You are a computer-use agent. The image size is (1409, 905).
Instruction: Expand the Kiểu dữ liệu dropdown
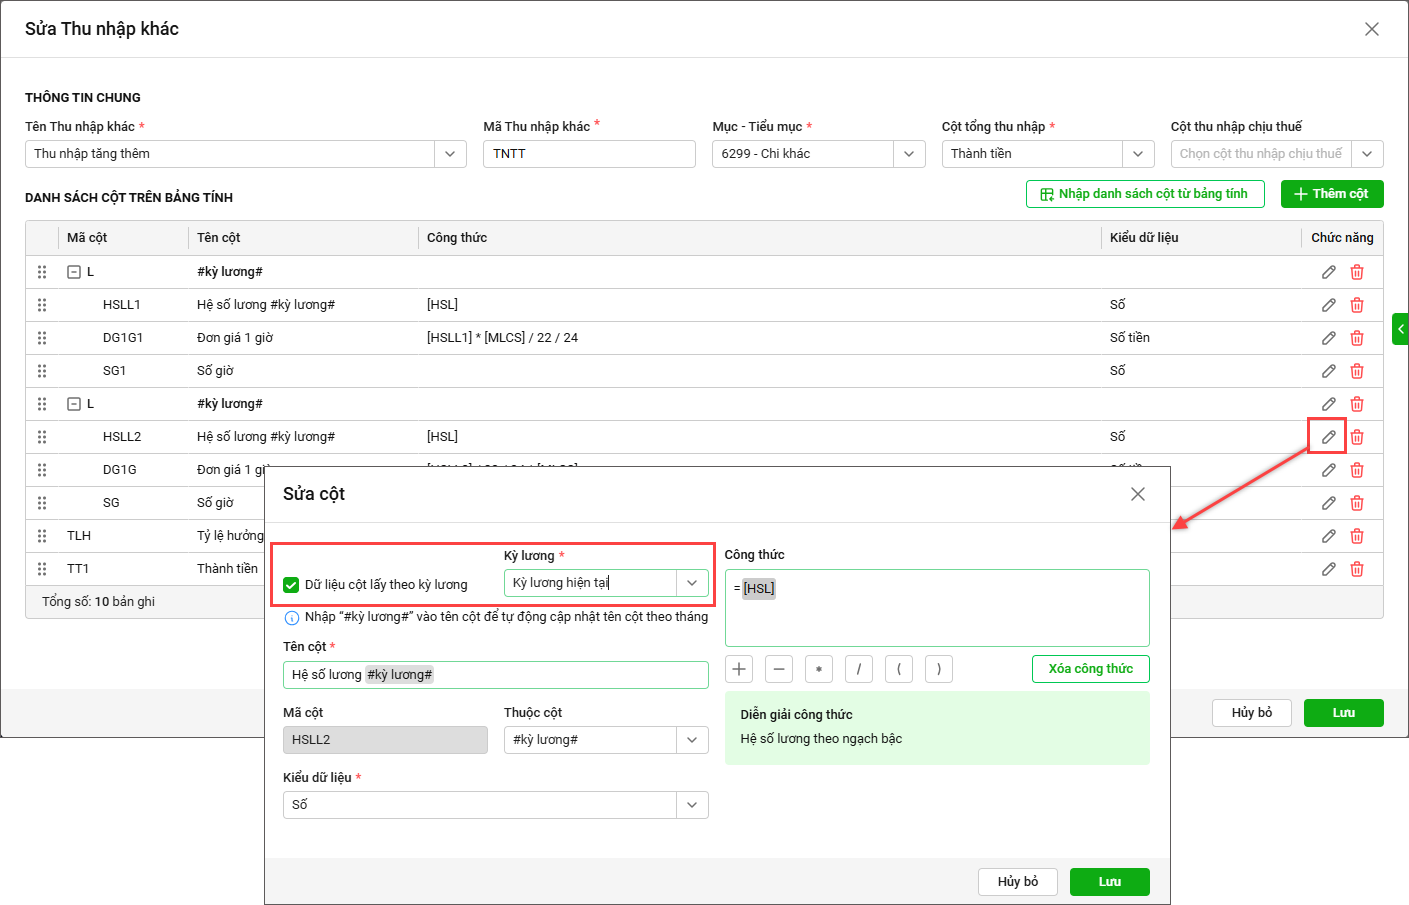(x=692, y=805)
